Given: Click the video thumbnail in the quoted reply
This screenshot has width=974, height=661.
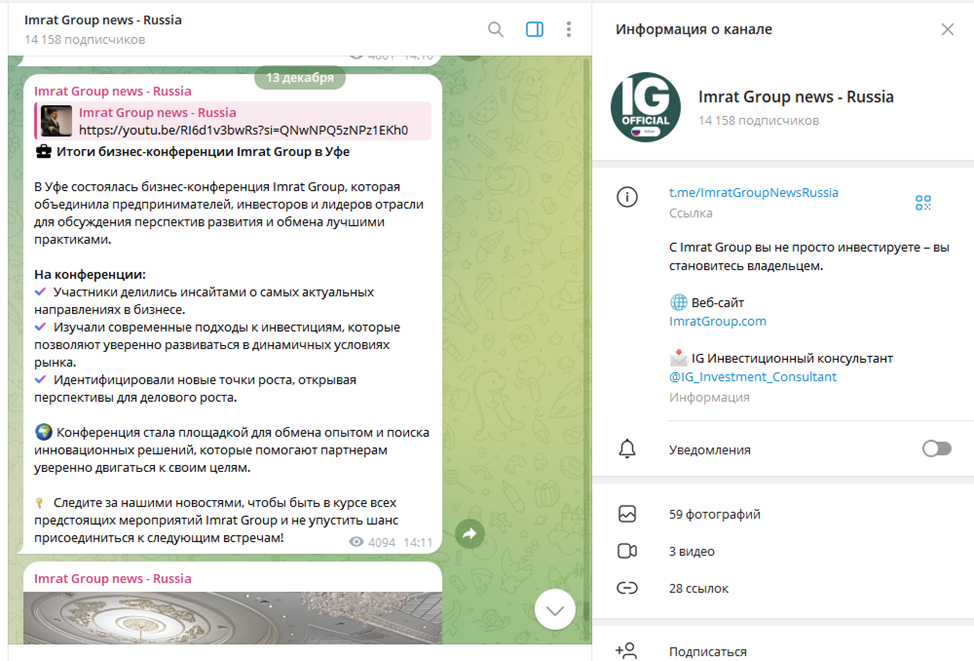Looking at the screenshot, I should (56, 121).
